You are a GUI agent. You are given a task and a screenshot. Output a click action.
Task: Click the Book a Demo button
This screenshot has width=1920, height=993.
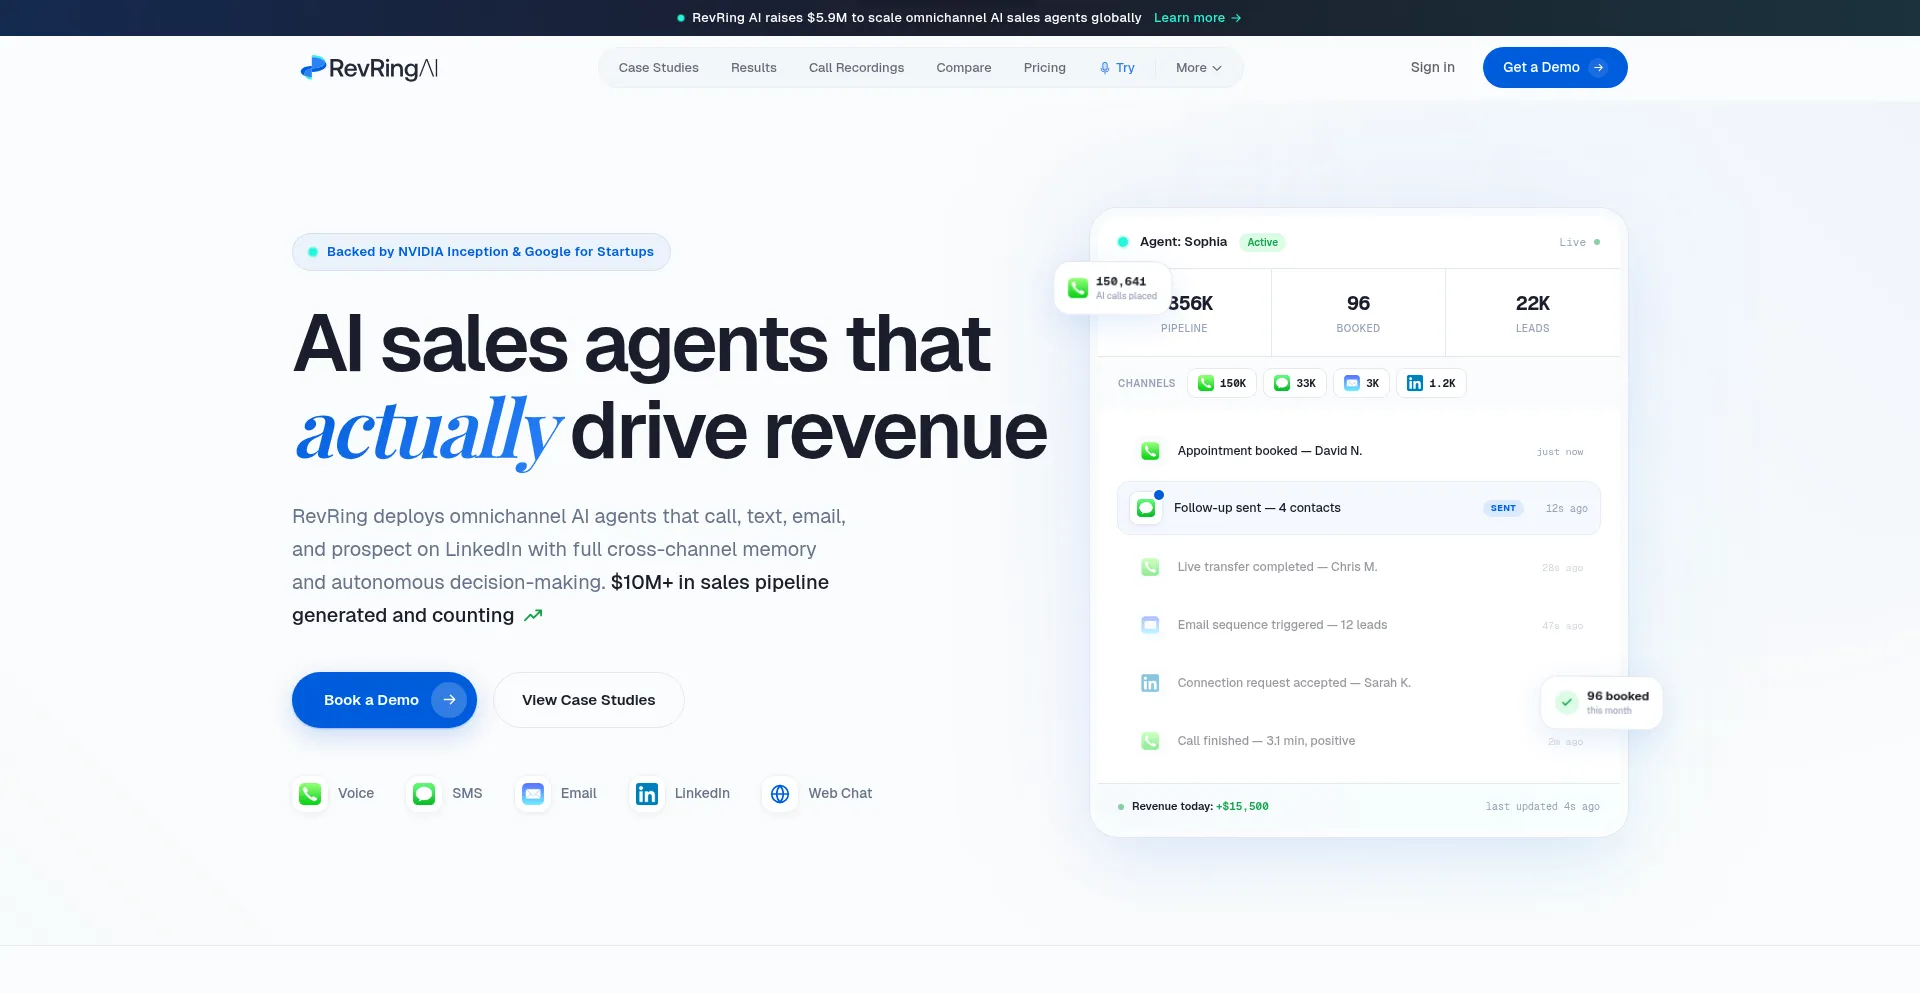click(x=384, y=700)
